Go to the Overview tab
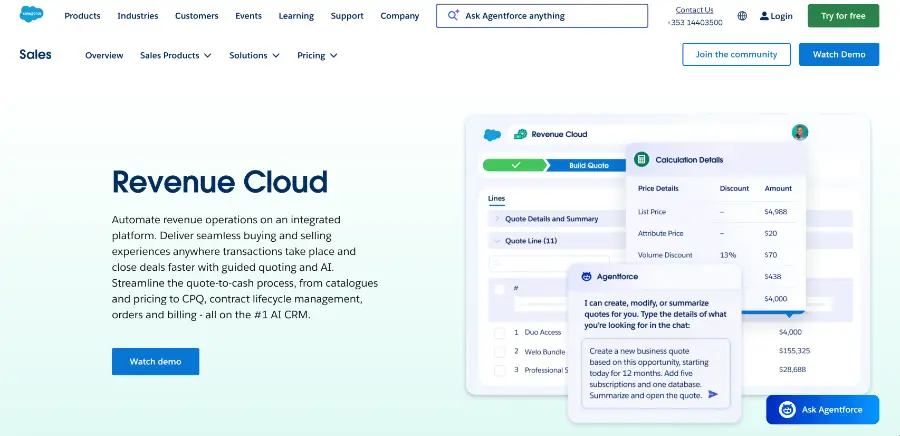This screenshot has height=436, width=900. pos(104,55)
